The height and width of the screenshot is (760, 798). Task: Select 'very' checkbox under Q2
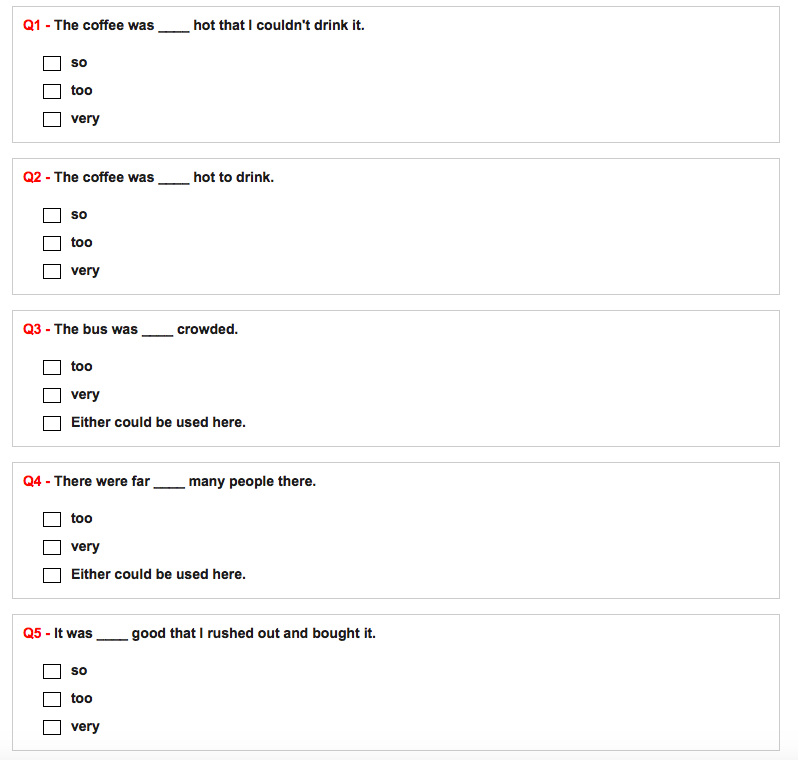(x=52, y=271)
